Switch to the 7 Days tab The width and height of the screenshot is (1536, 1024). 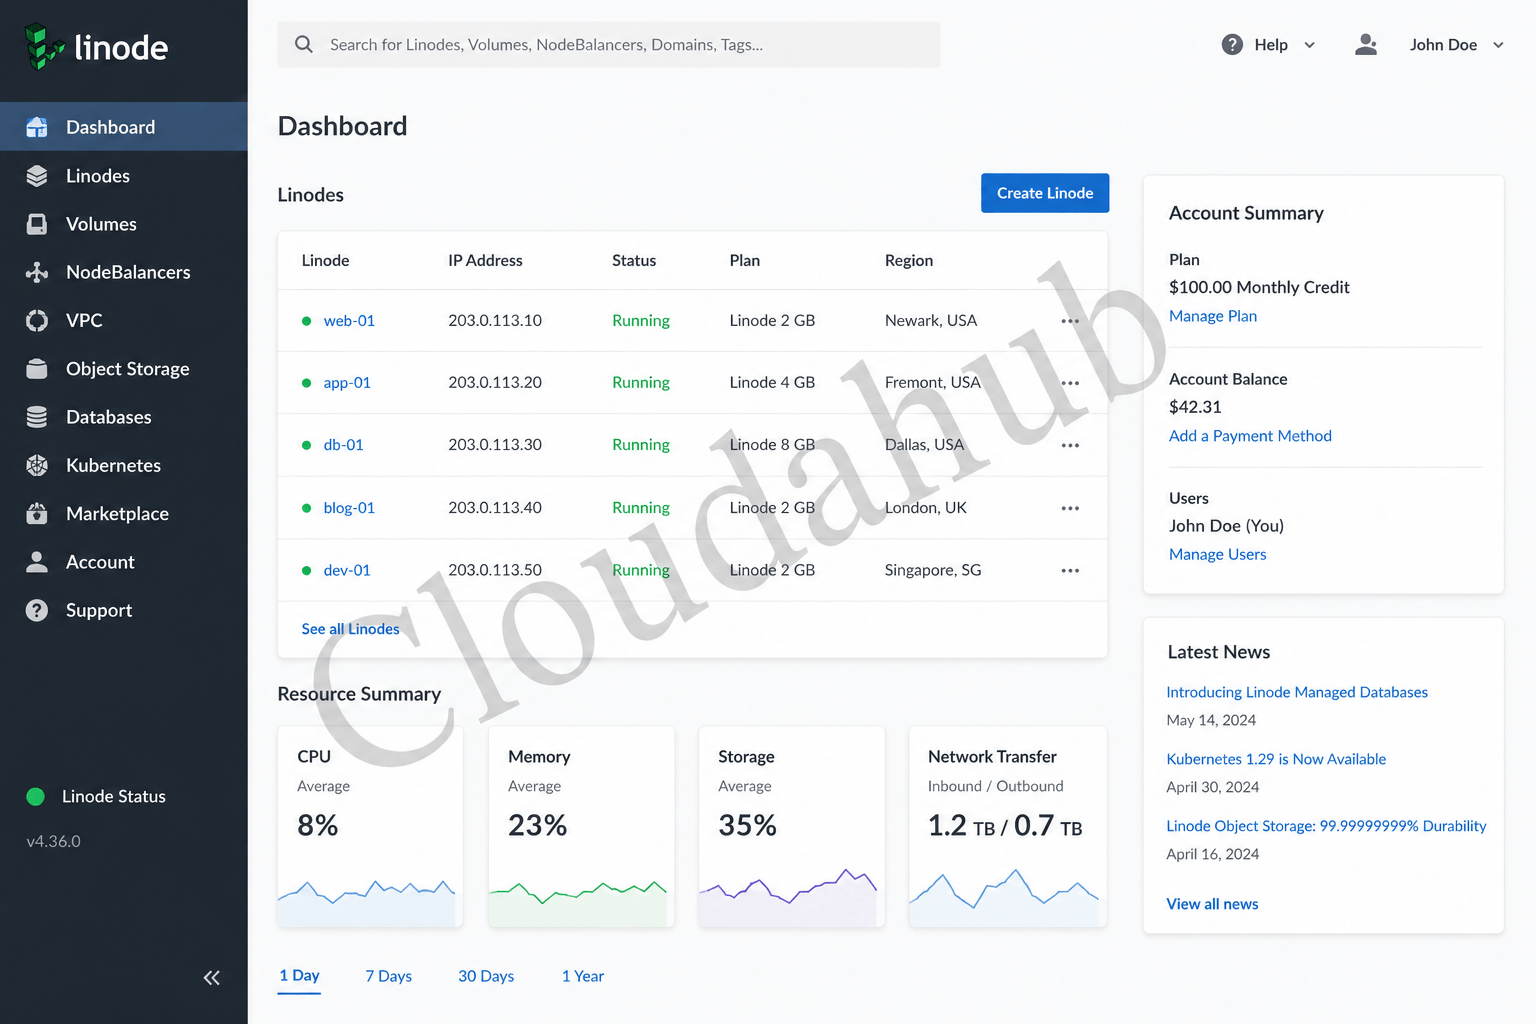point(388,976)
